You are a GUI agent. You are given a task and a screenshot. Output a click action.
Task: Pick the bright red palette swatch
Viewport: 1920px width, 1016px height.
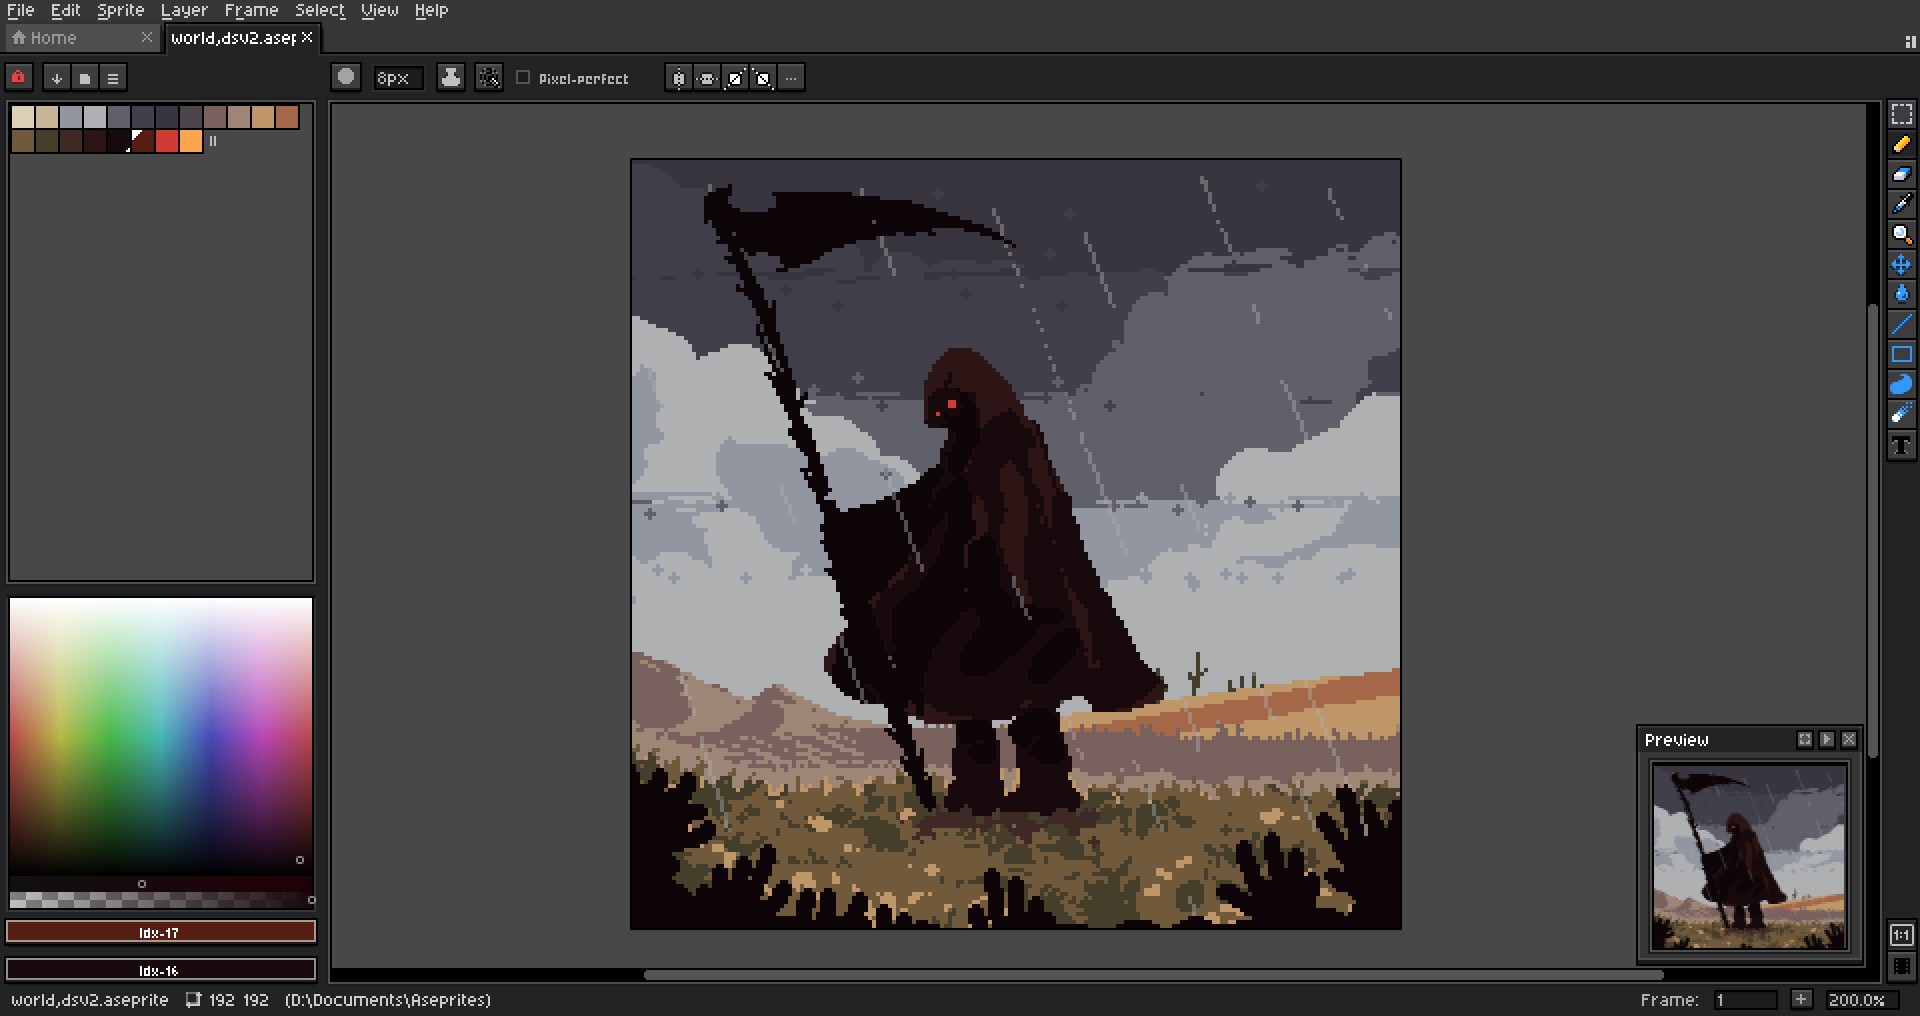coord(167,141)
